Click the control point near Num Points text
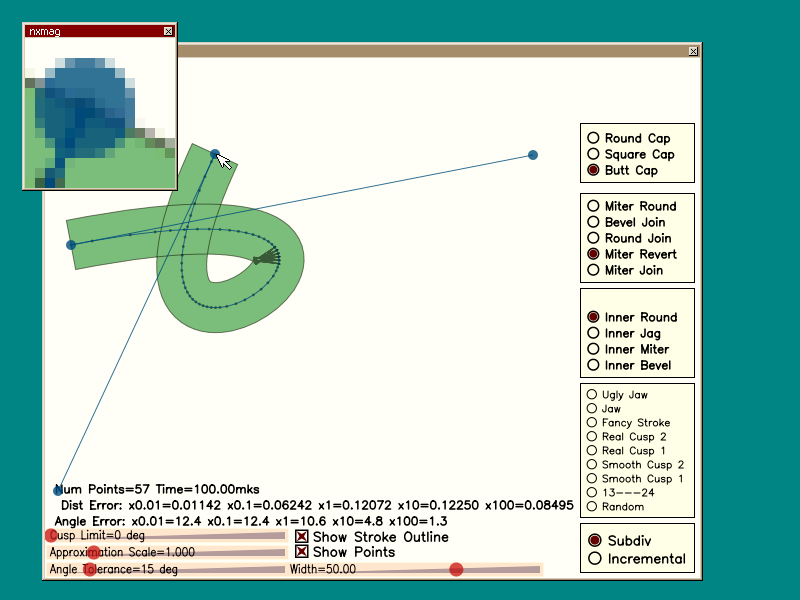Viewport: 800px width, 600px height. [x=58, y=490]
